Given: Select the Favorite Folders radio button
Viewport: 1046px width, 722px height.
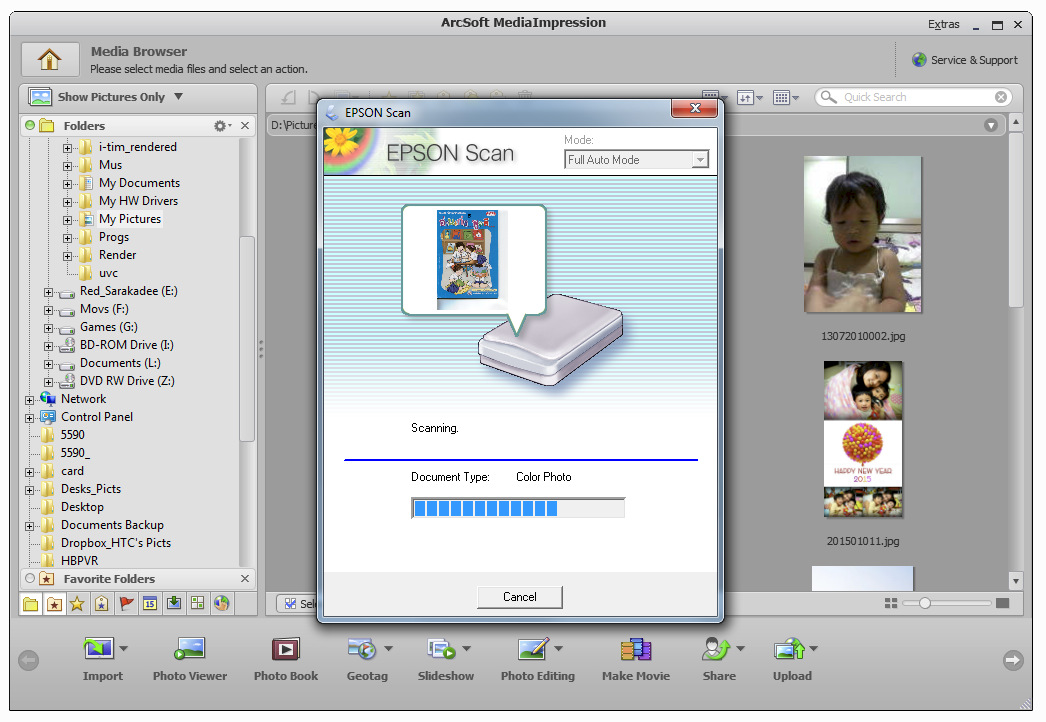Looking at the screenshot, I should [x=30, y=578].
